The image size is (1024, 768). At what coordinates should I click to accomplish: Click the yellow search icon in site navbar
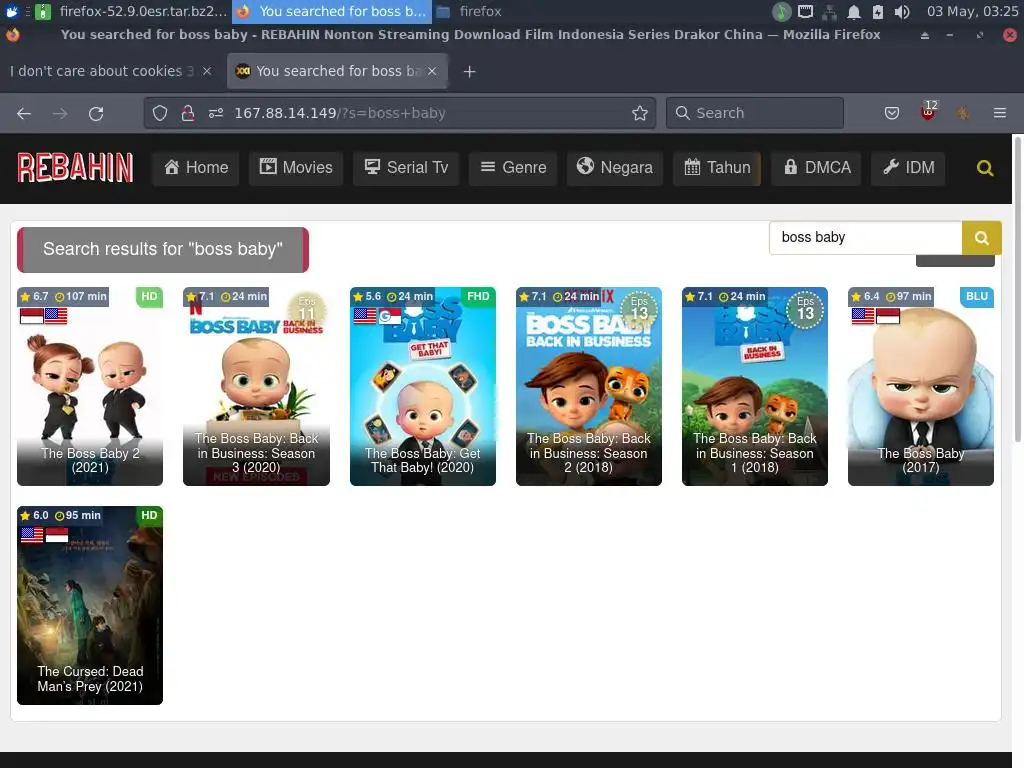[x=985, y=168]
